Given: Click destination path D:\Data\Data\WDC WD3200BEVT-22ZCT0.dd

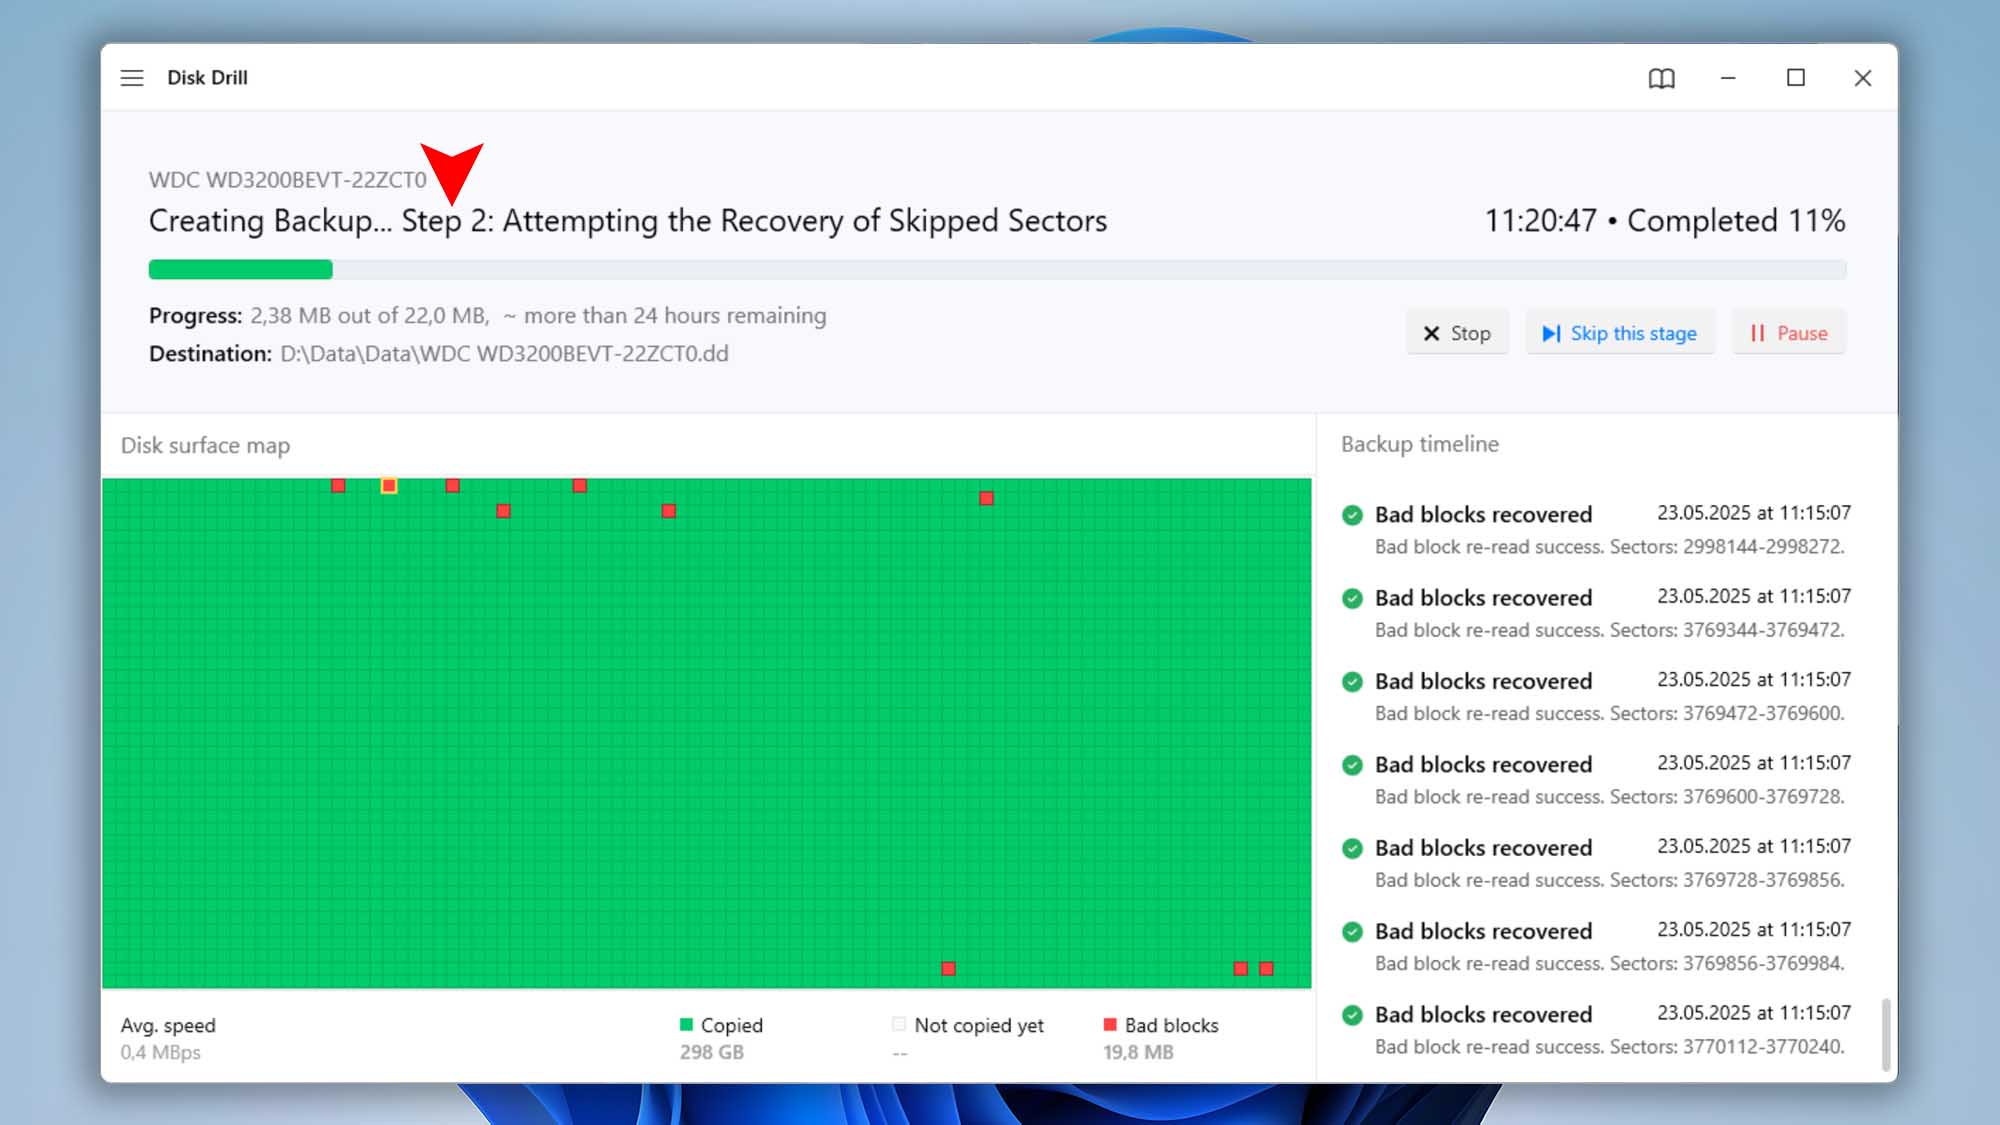Looking at the screenshot, I should pyautogui.click(x=504, y=354).
